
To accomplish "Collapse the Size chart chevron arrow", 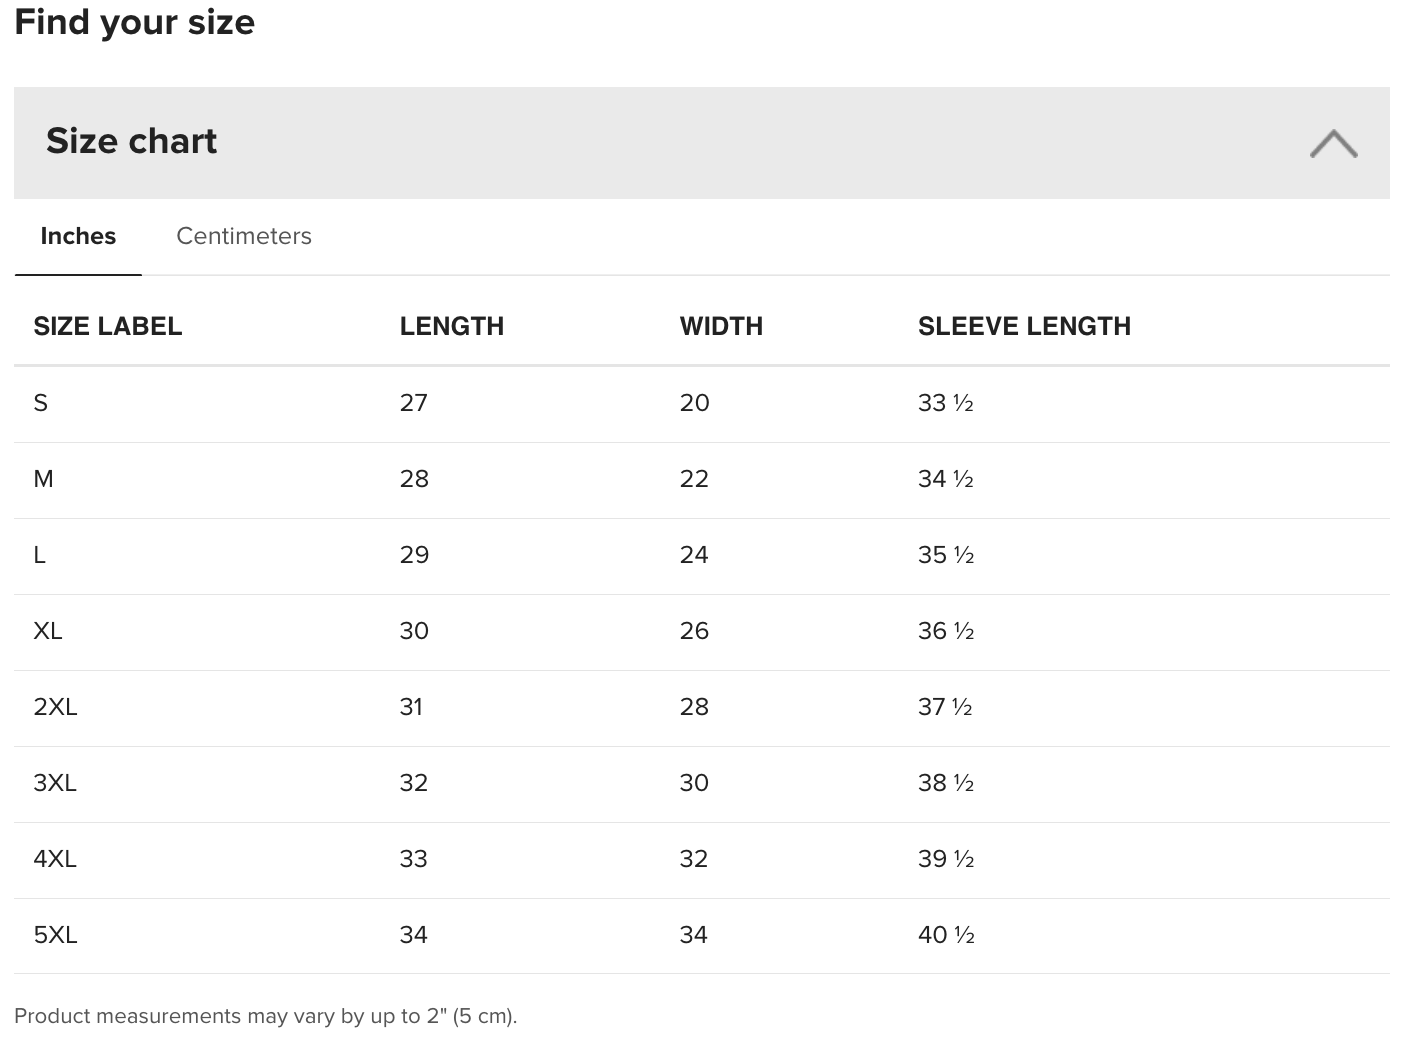I will pyautogui.click(x=1333, y=144).
